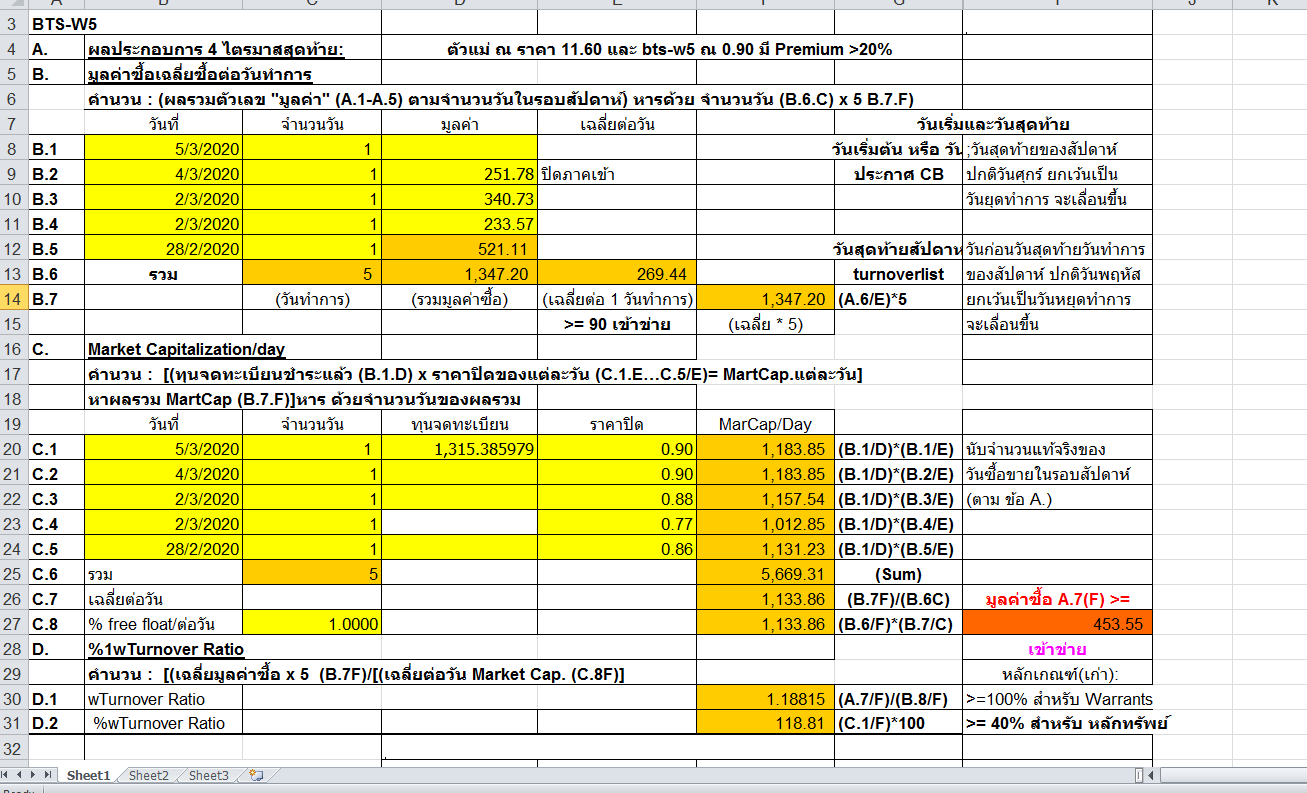1307x793 pixels.
Task: Click the Market Capitalization/day heading
Action: (186, 348)
